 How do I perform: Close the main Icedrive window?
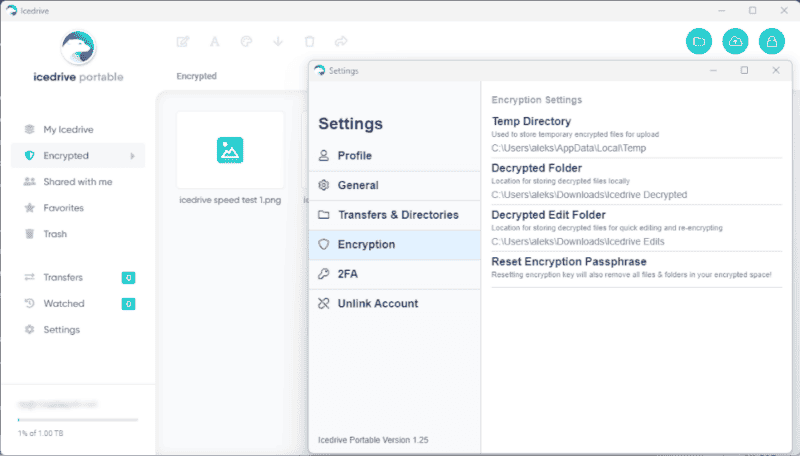pos(784,10)
